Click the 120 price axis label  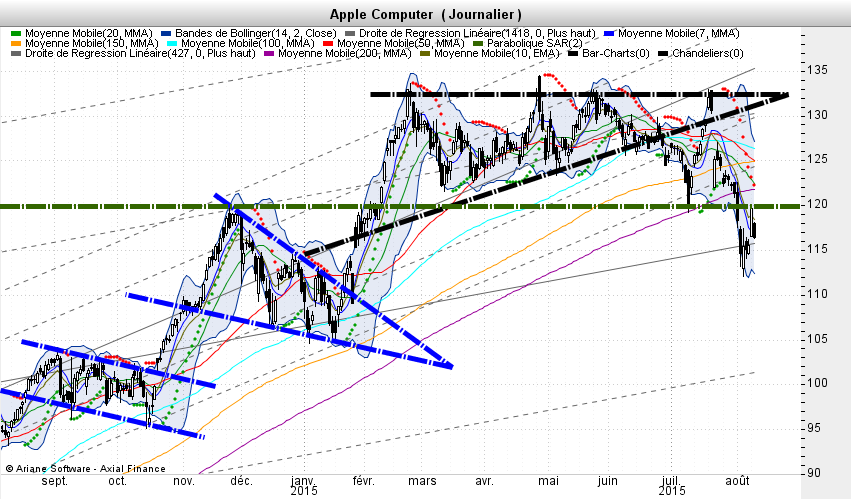(x=817, y=205)
